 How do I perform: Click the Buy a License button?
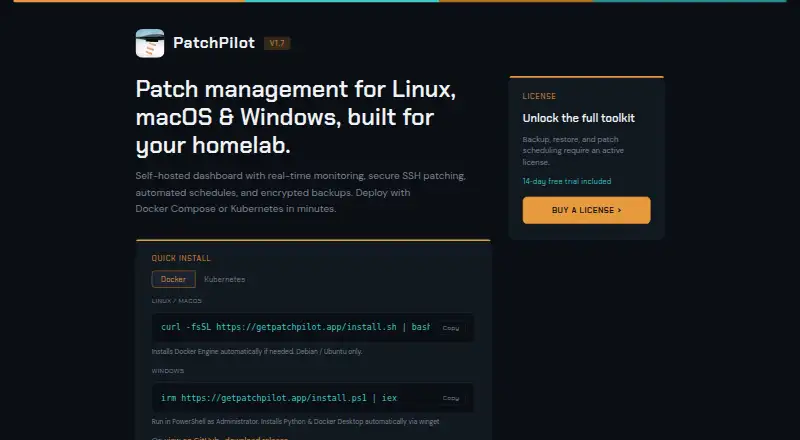586,210
